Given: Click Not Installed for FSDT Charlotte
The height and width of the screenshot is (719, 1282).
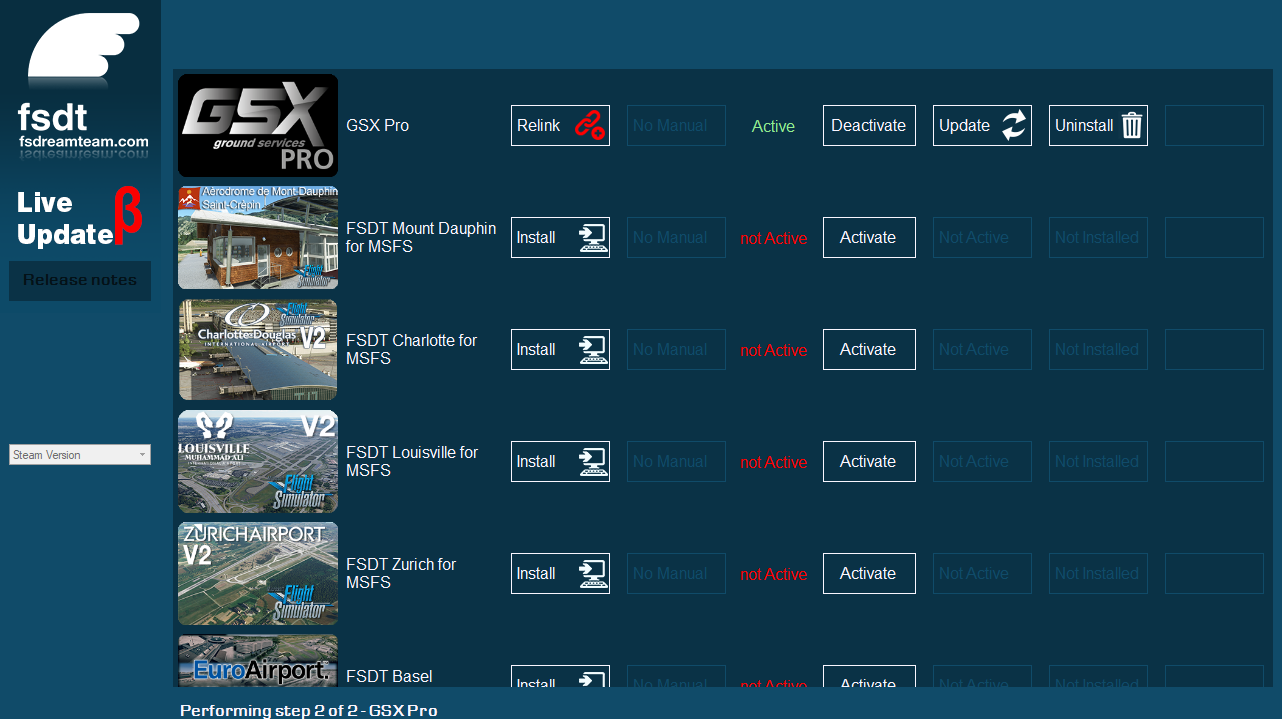Looking at the screenshot, I should tap(1098, 350).
